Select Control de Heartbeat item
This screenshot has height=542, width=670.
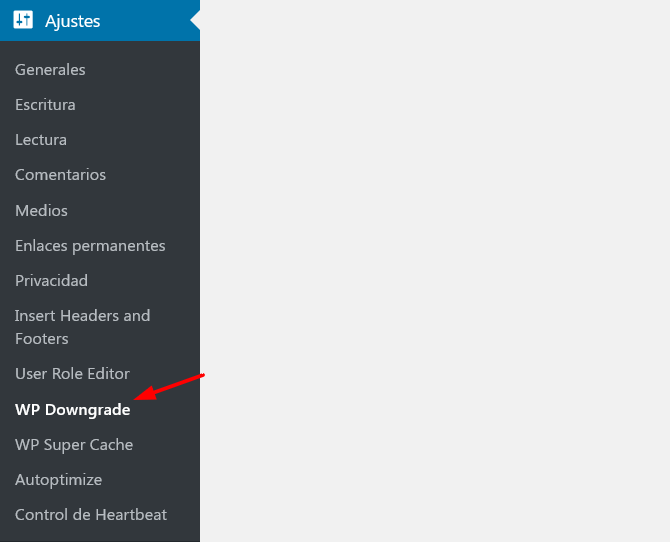pos(91,515)
